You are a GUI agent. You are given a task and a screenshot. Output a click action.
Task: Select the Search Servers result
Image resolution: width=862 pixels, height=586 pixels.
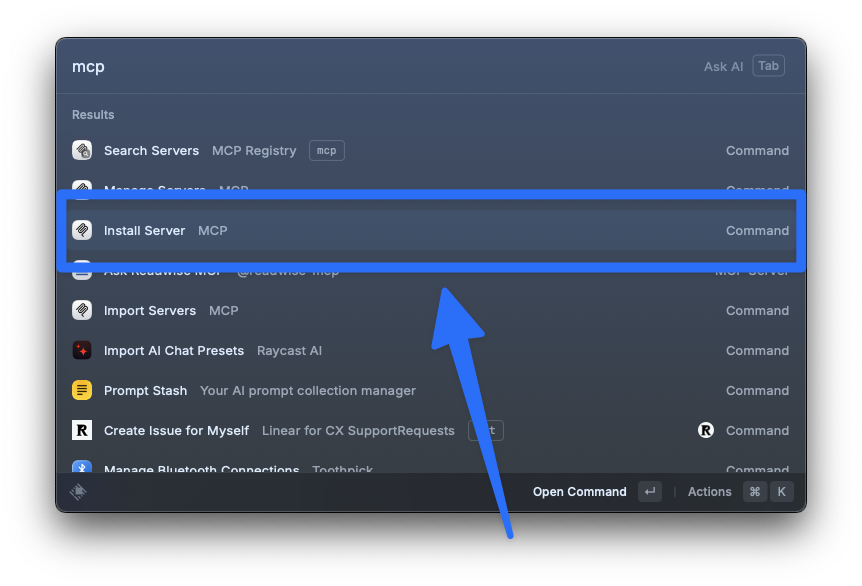(431, 150)
